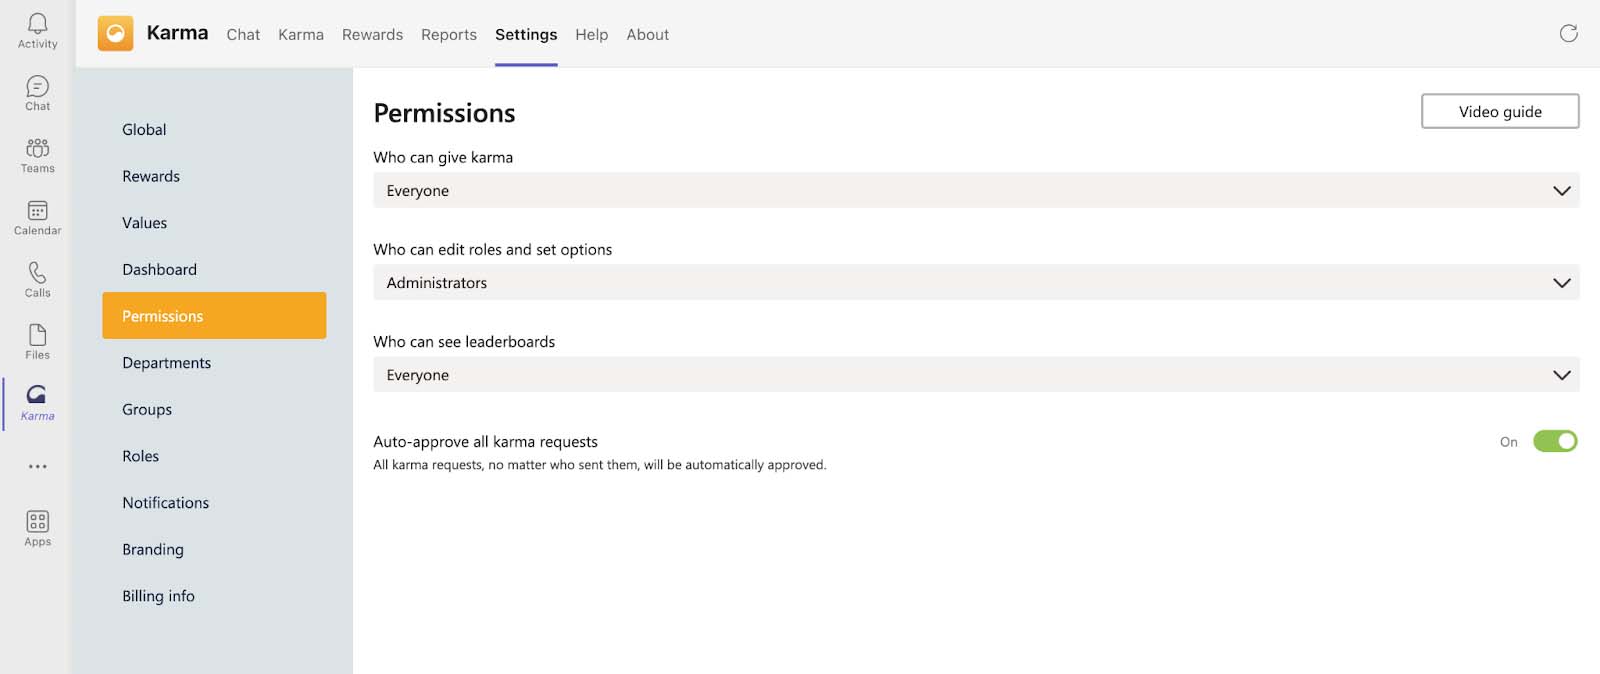Open Groups settings section
1600x674 pixels.
pyautogui.click(x=214, y=409)
